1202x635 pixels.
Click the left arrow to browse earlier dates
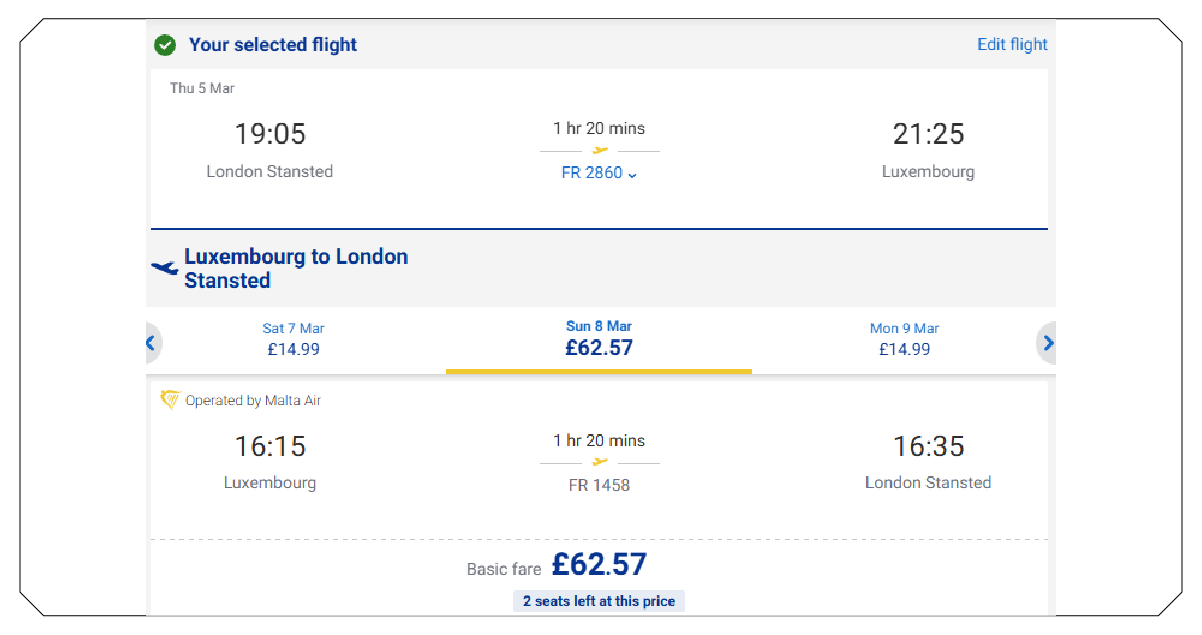click(151, 343)
